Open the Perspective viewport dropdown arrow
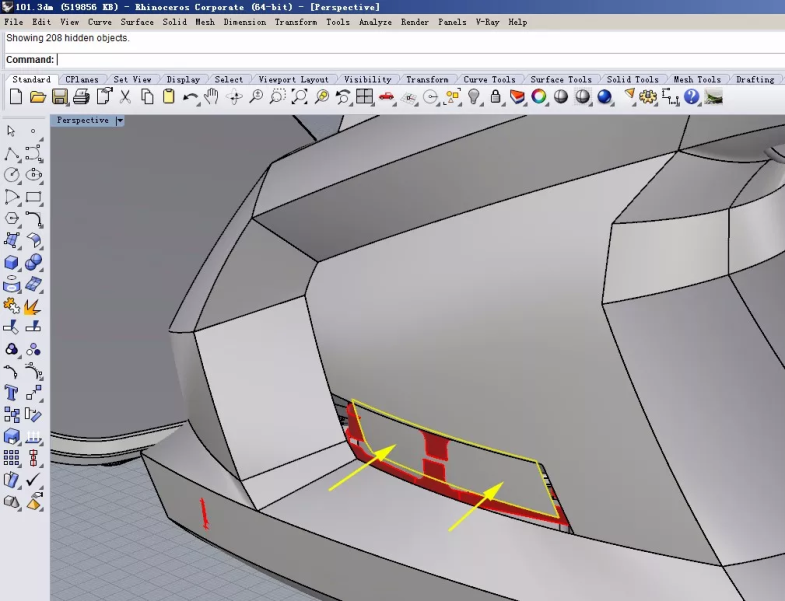Screen dimensions: 785x601 [120, 120]
